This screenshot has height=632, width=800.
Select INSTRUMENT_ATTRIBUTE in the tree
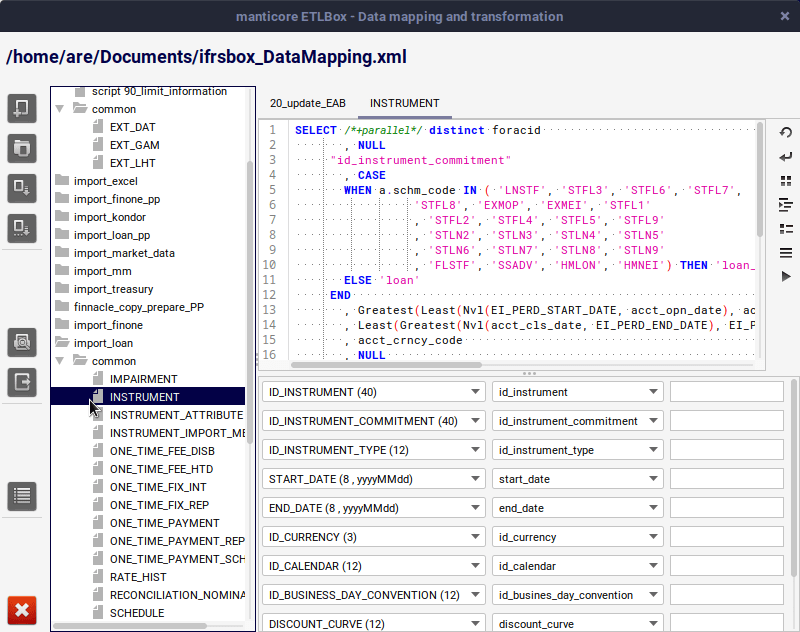click(x=176, y=415)
